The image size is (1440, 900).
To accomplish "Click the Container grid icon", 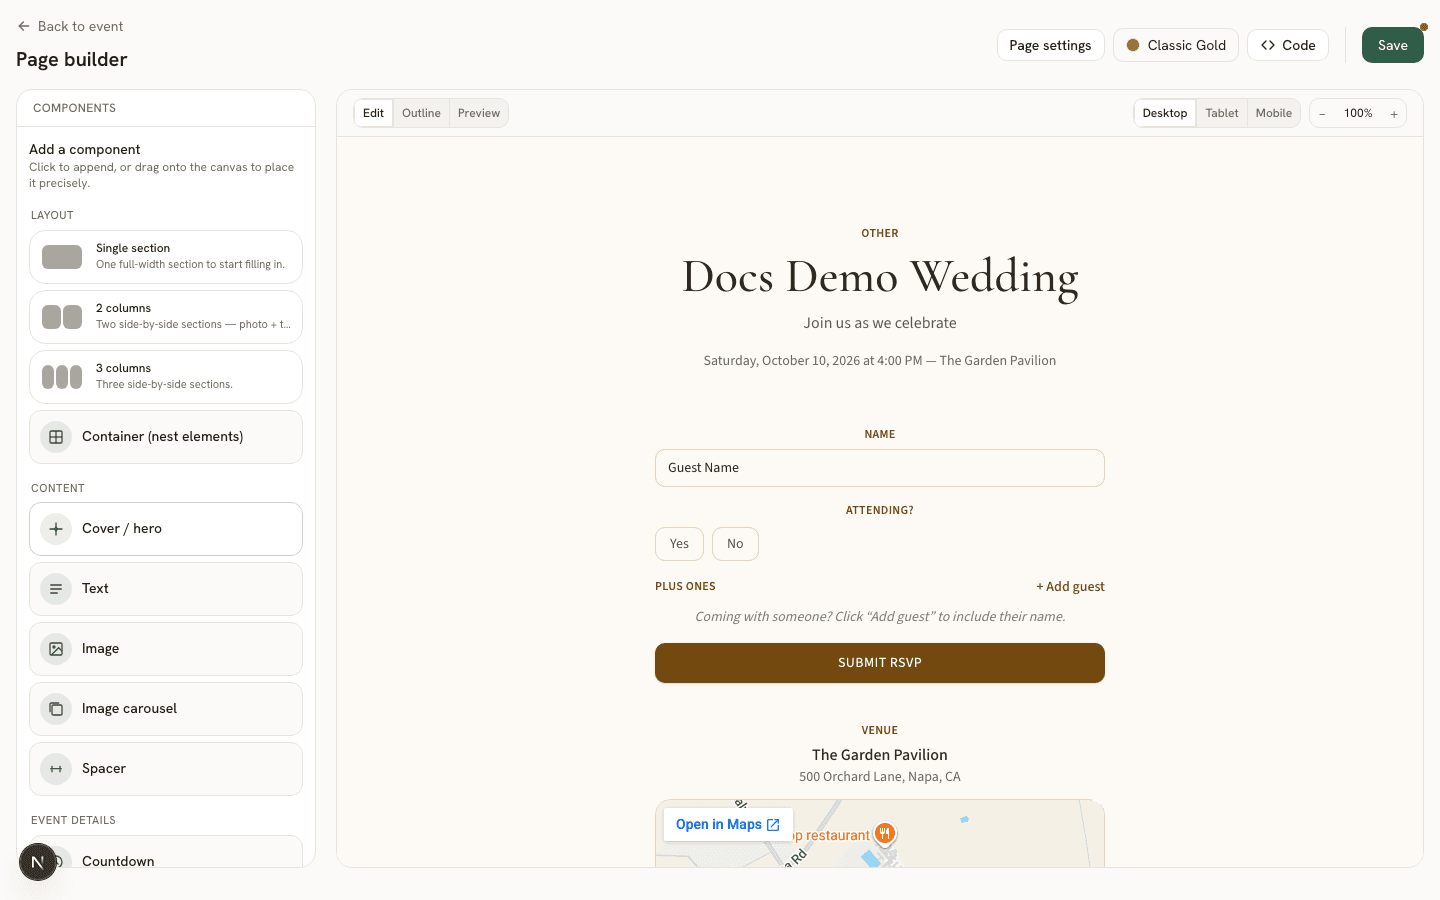I will click(x=56, y=437).
